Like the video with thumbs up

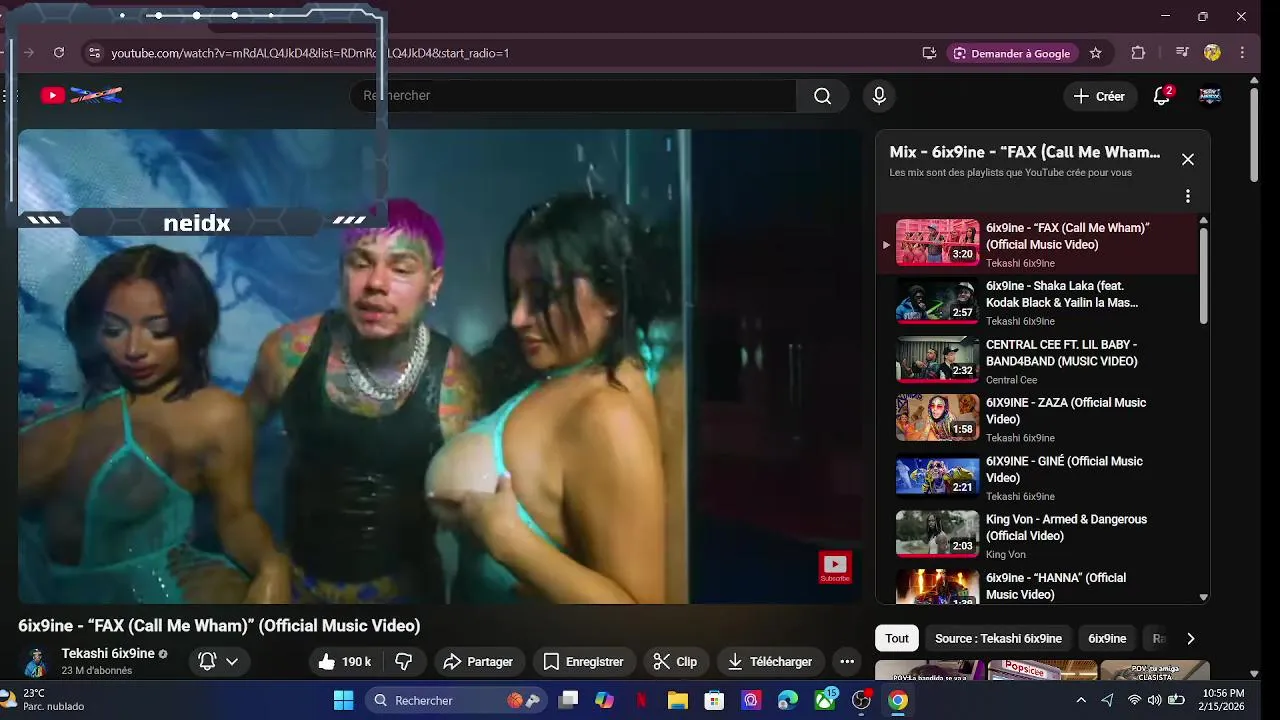pyautogui.click(x=345, y=661)
